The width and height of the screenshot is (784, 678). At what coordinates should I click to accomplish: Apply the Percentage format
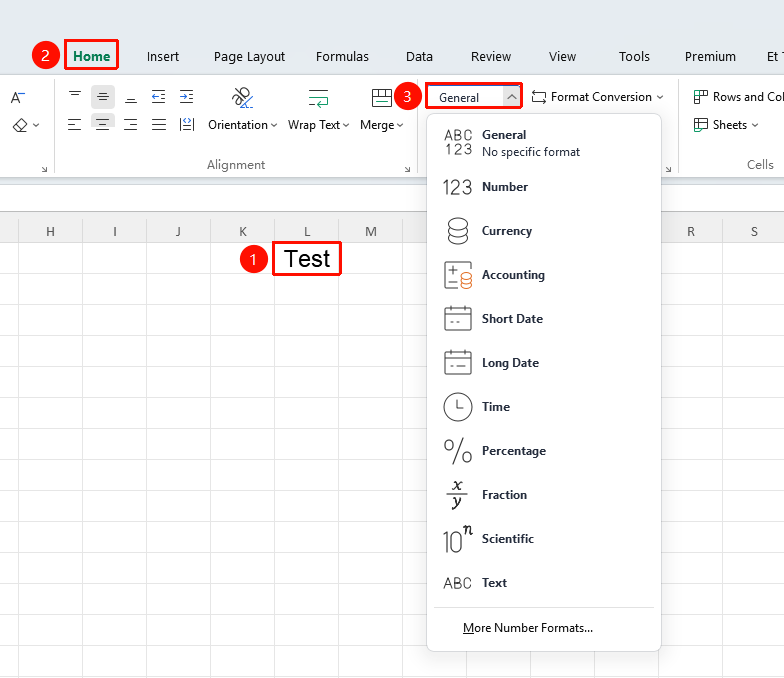coord(544,451)
